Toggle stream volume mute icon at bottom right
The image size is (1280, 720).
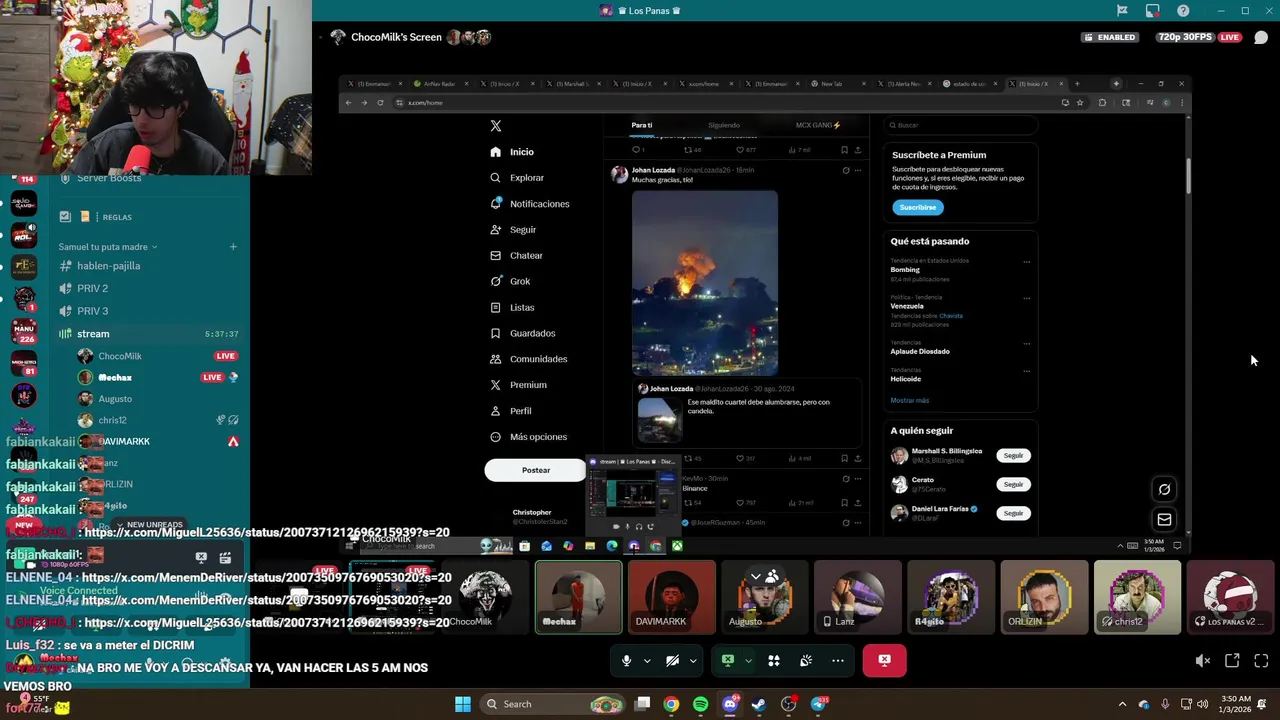point(1203,661)
